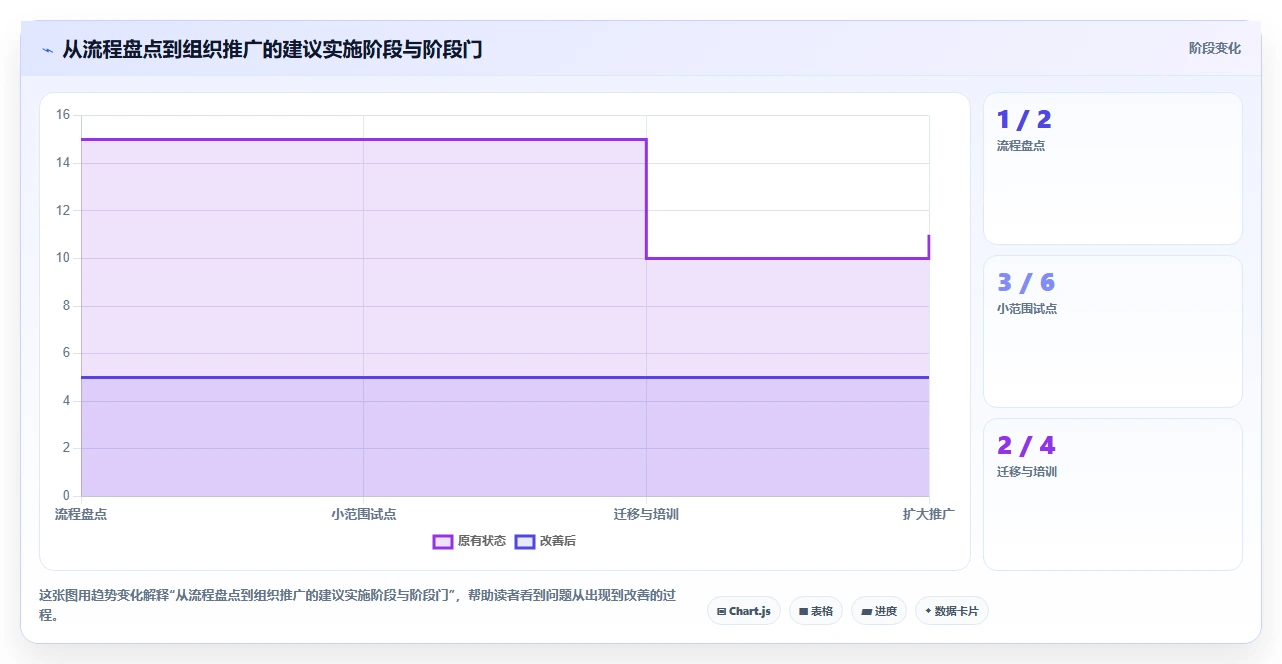
Task: Click the 流程盘点 x-axis label
Action: click(81, 514)
